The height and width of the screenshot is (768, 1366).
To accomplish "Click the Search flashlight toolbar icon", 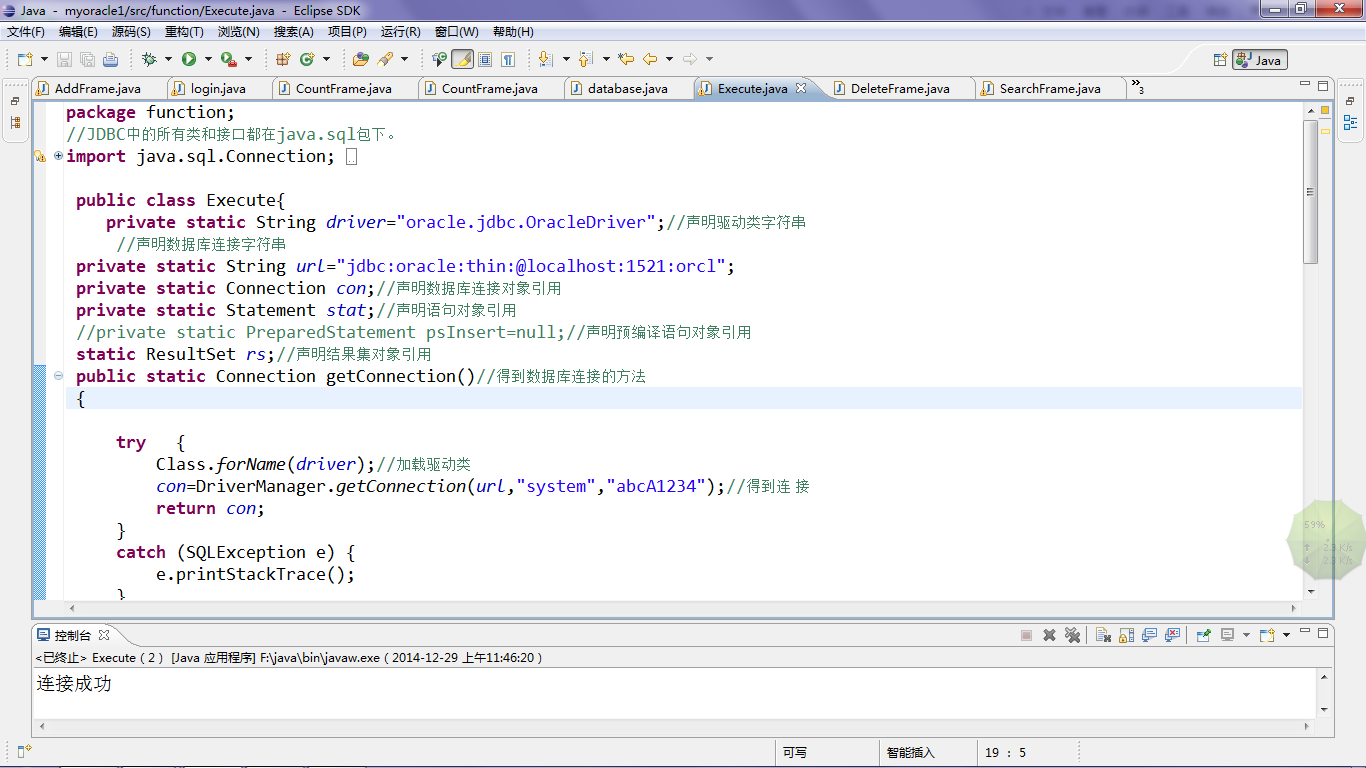I will (385, 59).
